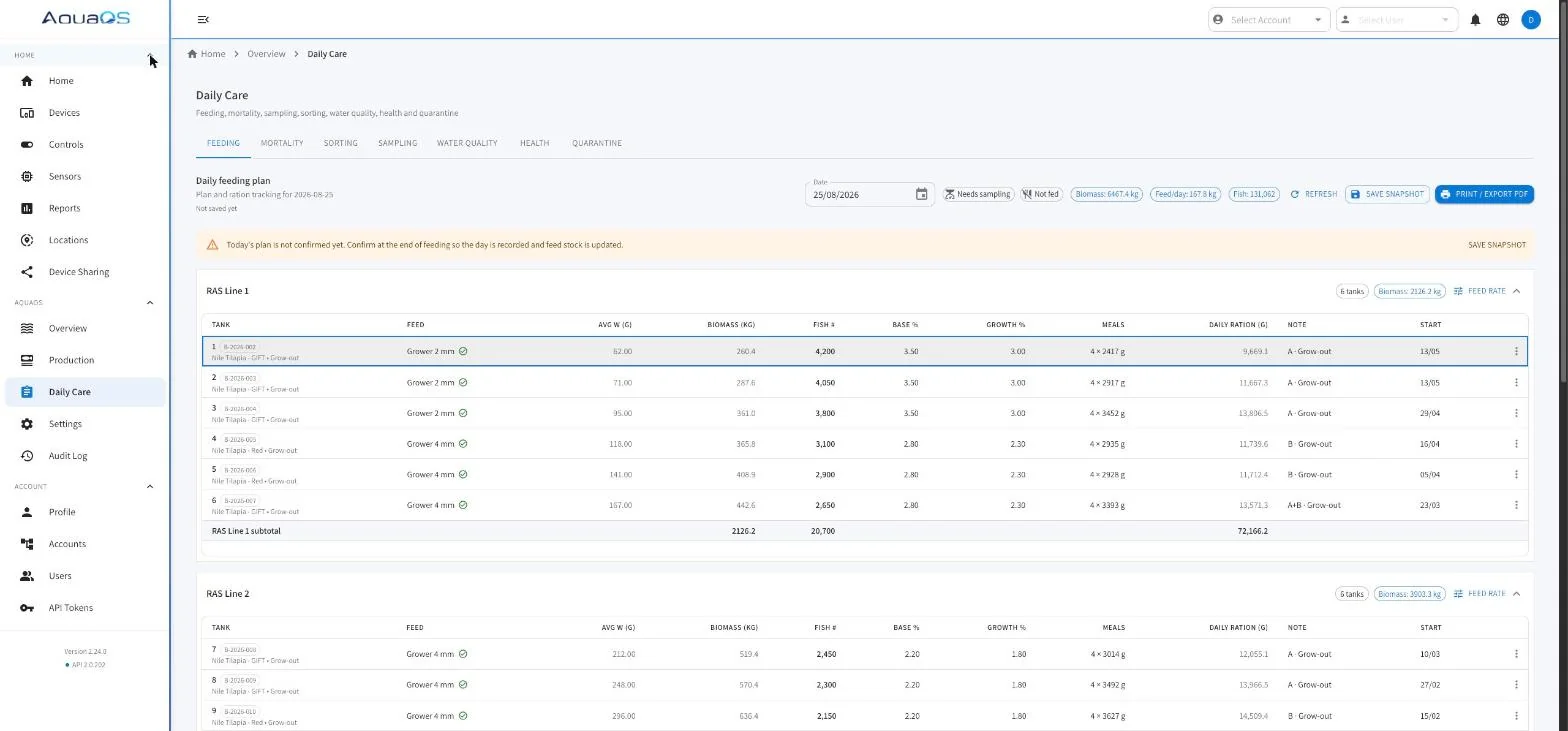Collapse the HOME sidebar section

point(150,56)
